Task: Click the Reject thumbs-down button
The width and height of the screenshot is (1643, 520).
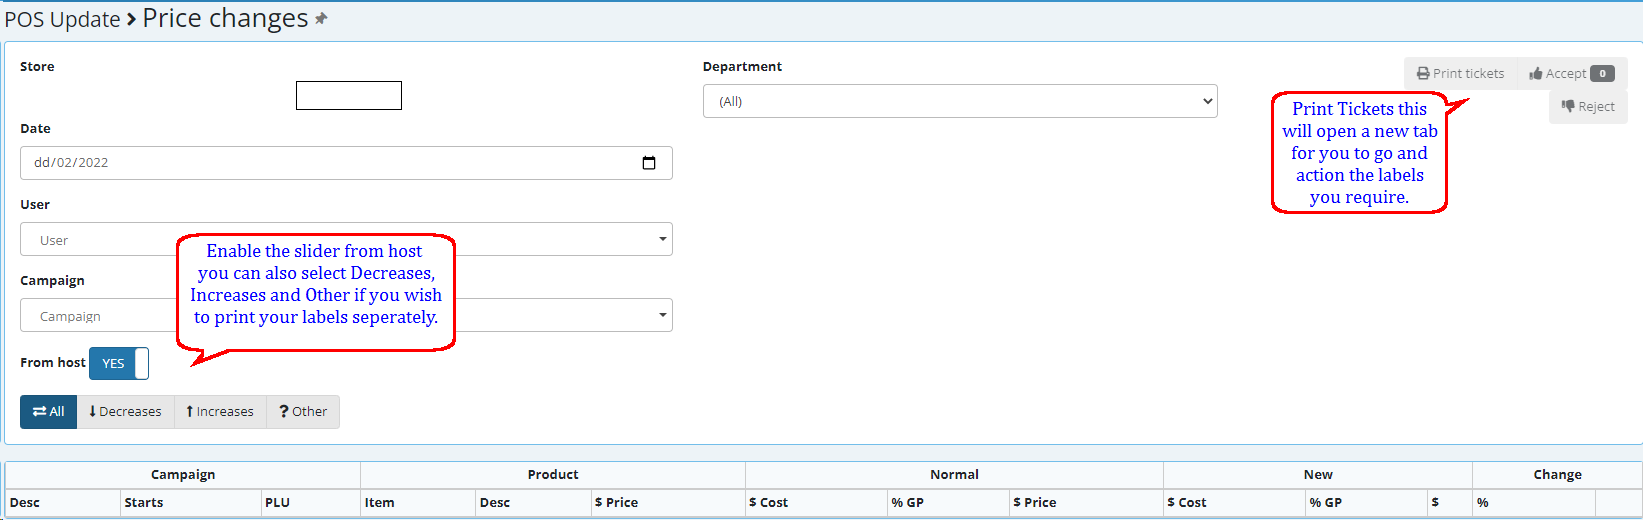Action: click(x=1588, y=107)
